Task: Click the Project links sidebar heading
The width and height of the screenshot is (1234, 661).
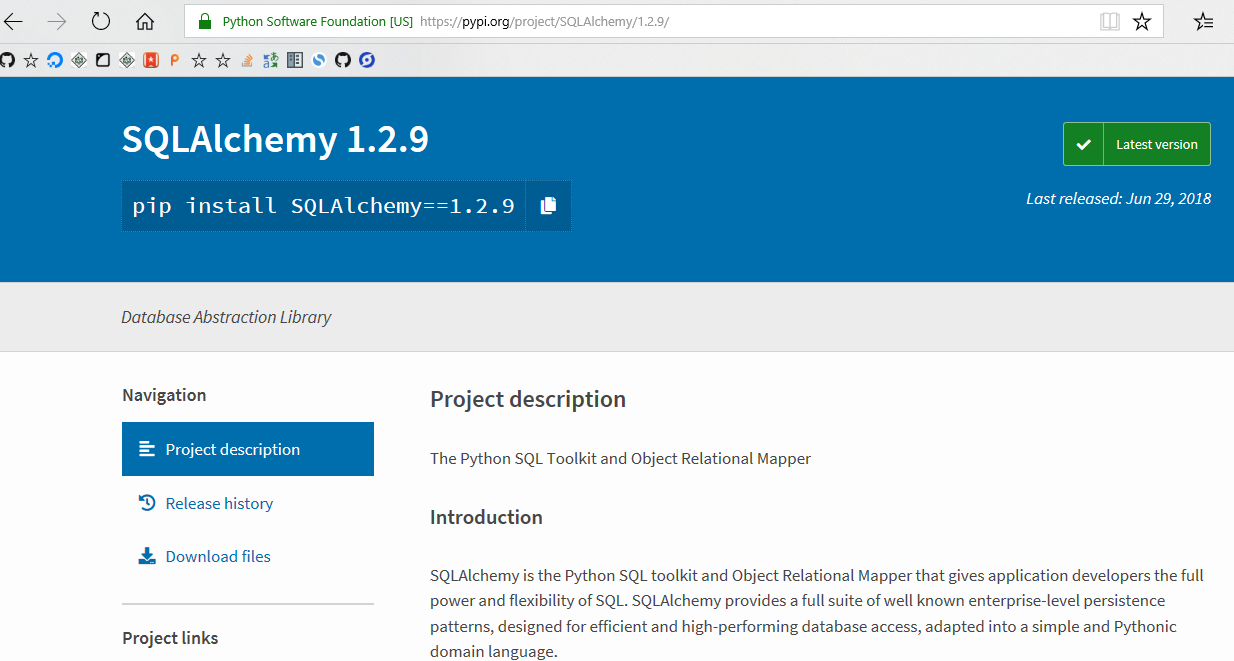Action: coord(170,638)
